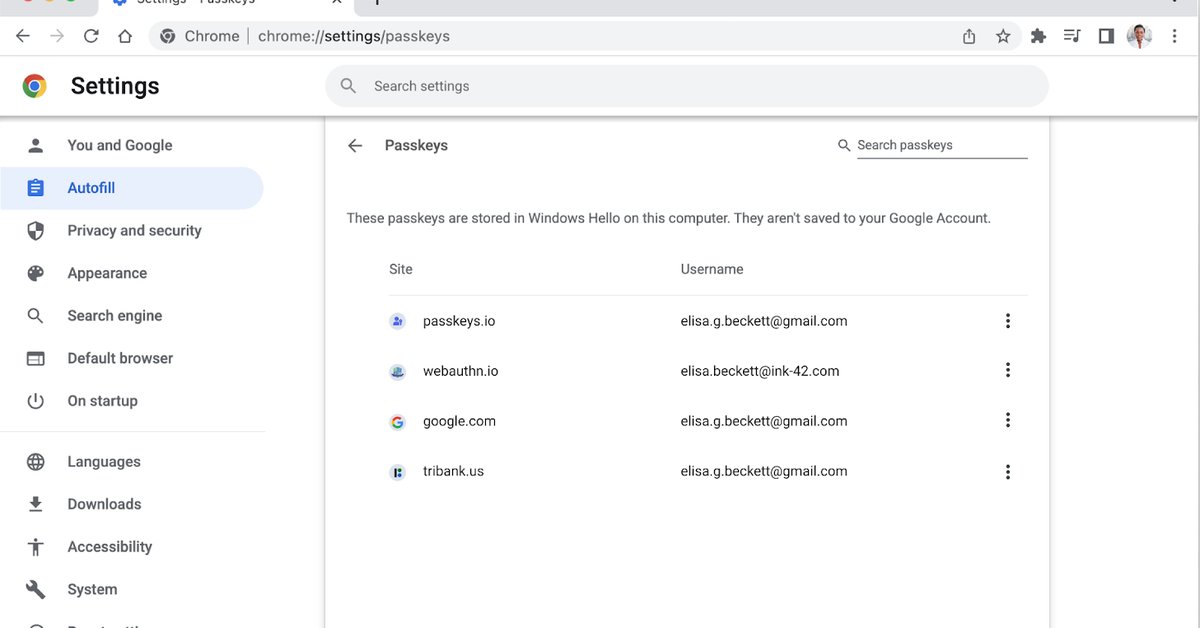
Task: Click the window icon beside Default browser
Action: [36, 358]
